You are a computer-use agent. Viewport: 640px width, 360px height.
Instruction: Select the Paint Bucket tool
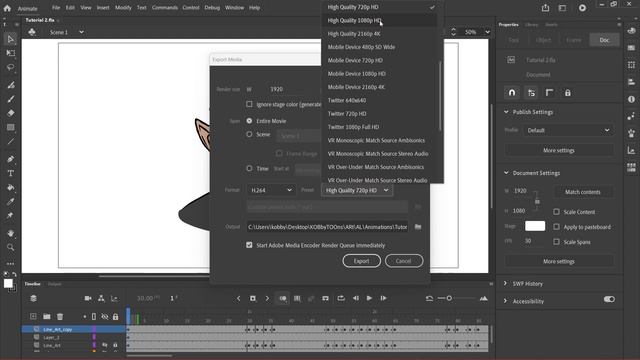click(11, 188)
